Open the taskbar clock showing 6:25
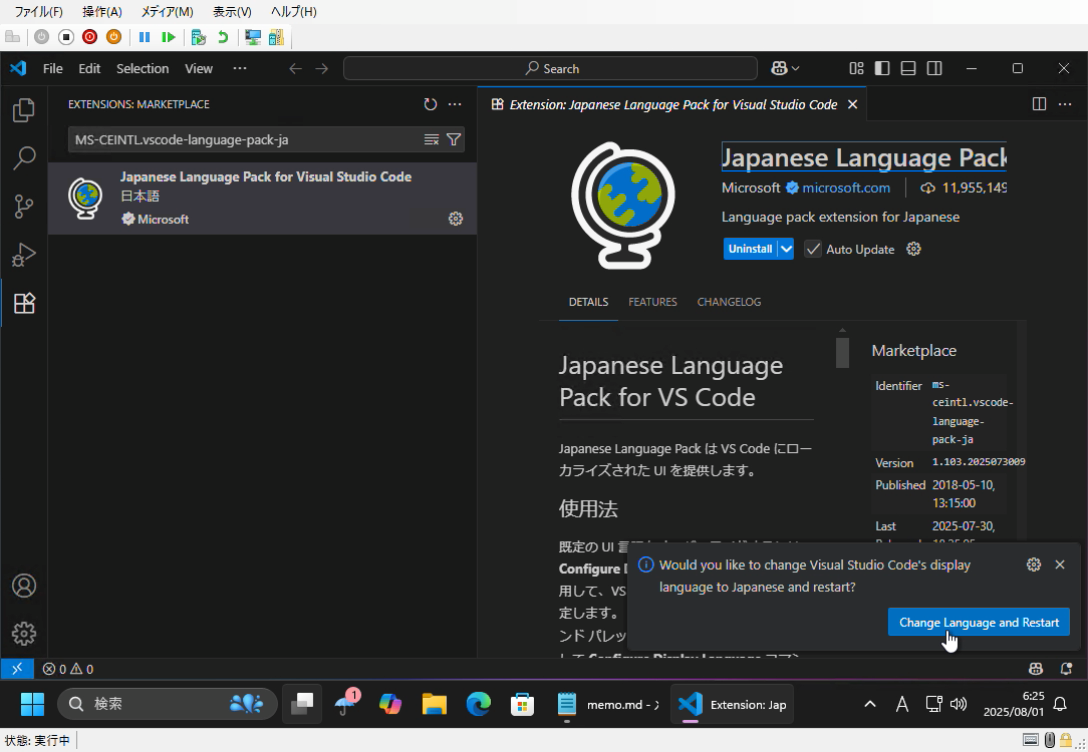 click(x=1013, y=704)
